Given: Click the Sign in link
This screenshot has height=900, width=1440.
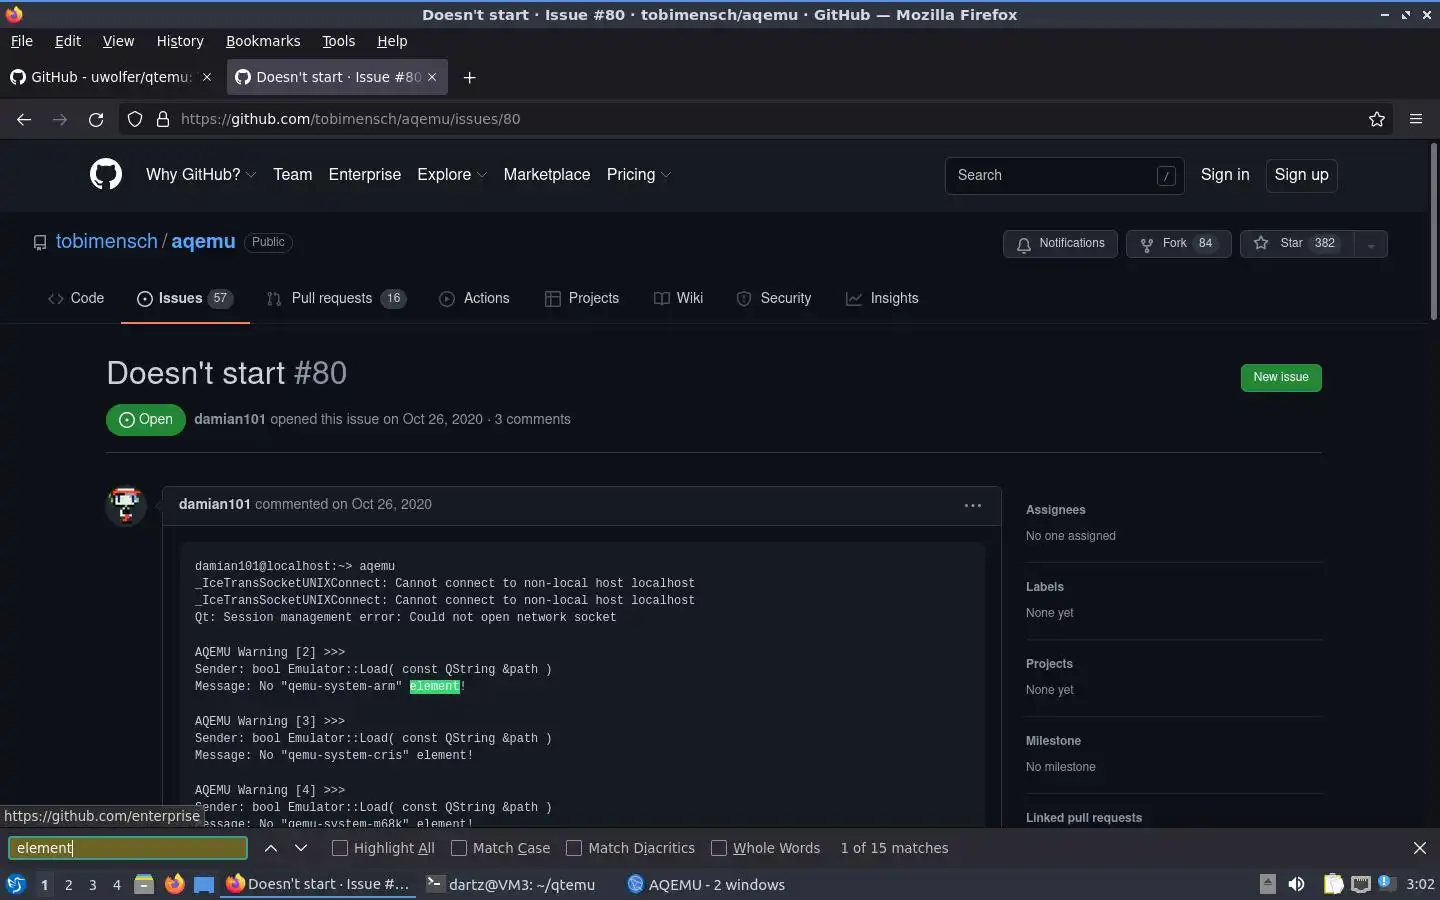Looking at the screenshot, I should click(1225, 174).
